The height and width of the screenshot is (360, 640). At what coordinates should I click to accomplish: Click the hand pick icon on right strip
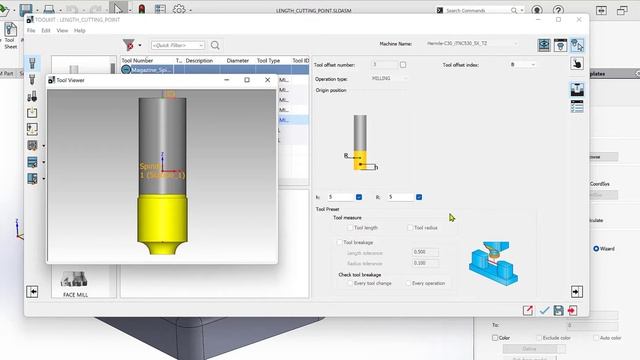coord(577,64)
